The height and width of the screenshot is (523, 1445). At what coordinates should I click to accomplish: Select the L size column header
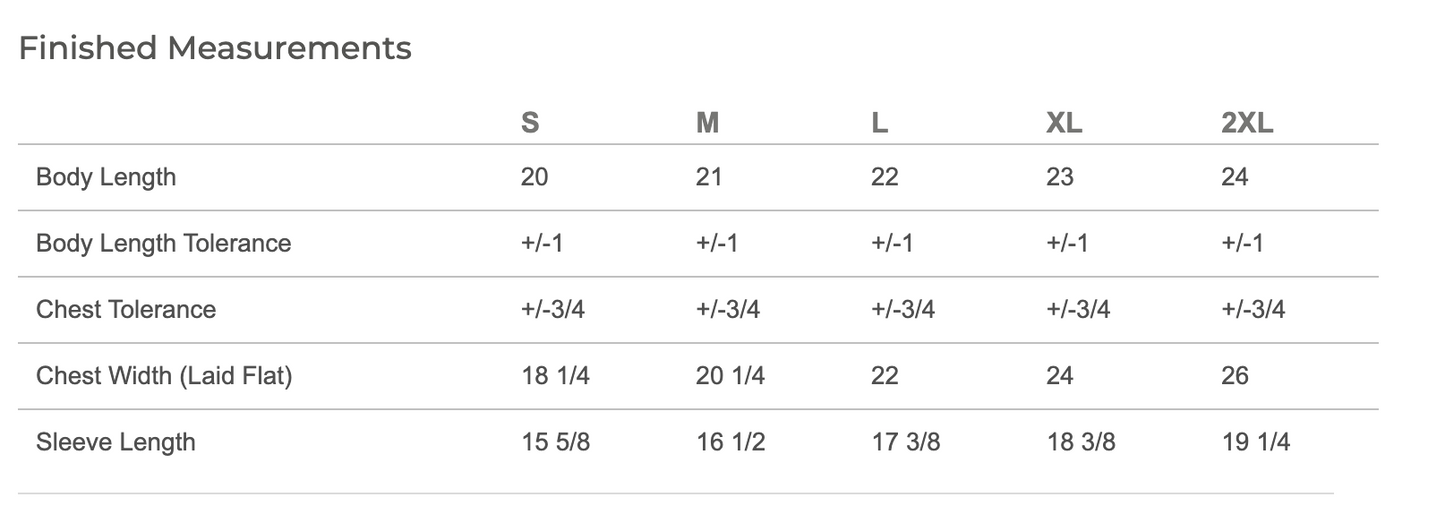point(879,123)
